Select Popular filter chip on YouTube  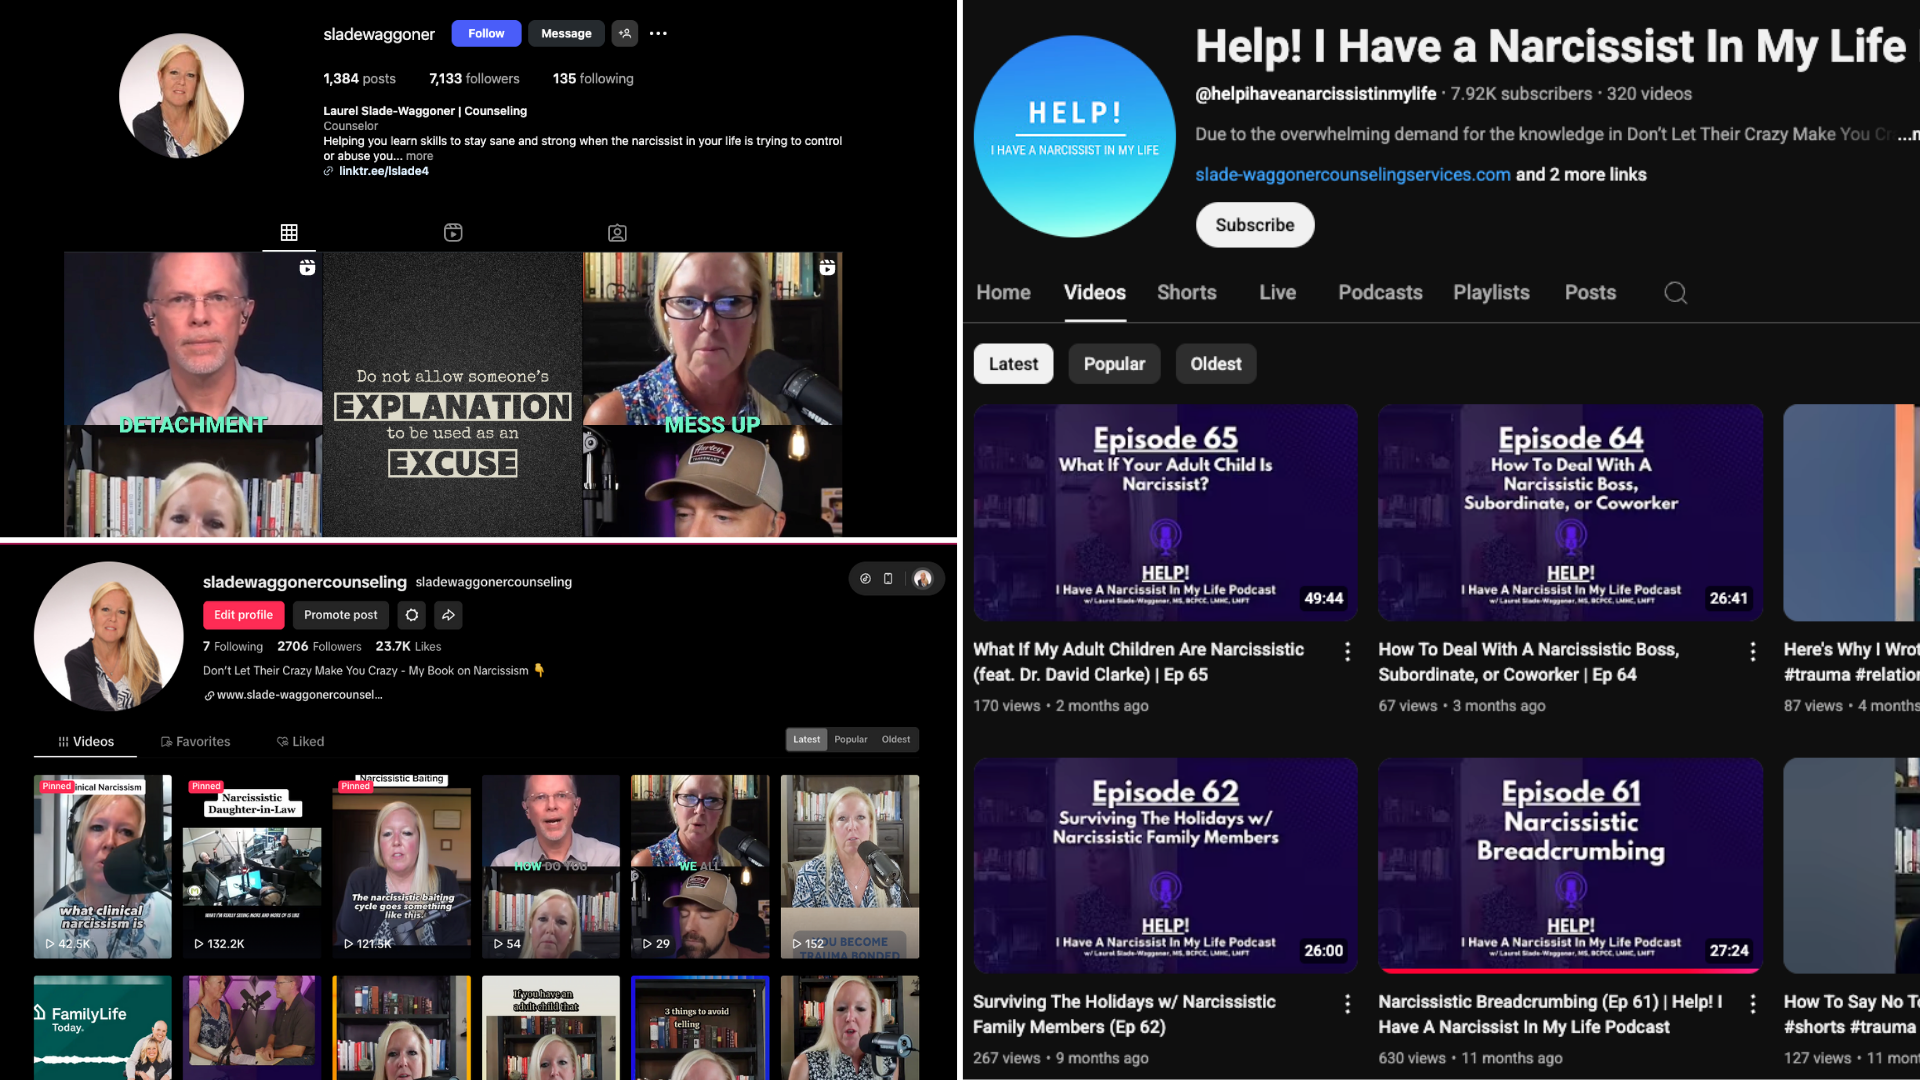pos(1114,364)
